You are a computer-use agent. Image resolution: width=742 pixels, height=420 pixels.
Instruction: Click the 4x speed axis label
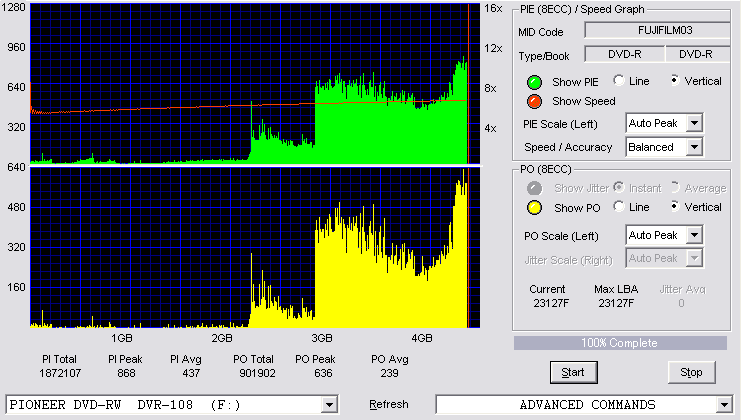coord(490,128)
